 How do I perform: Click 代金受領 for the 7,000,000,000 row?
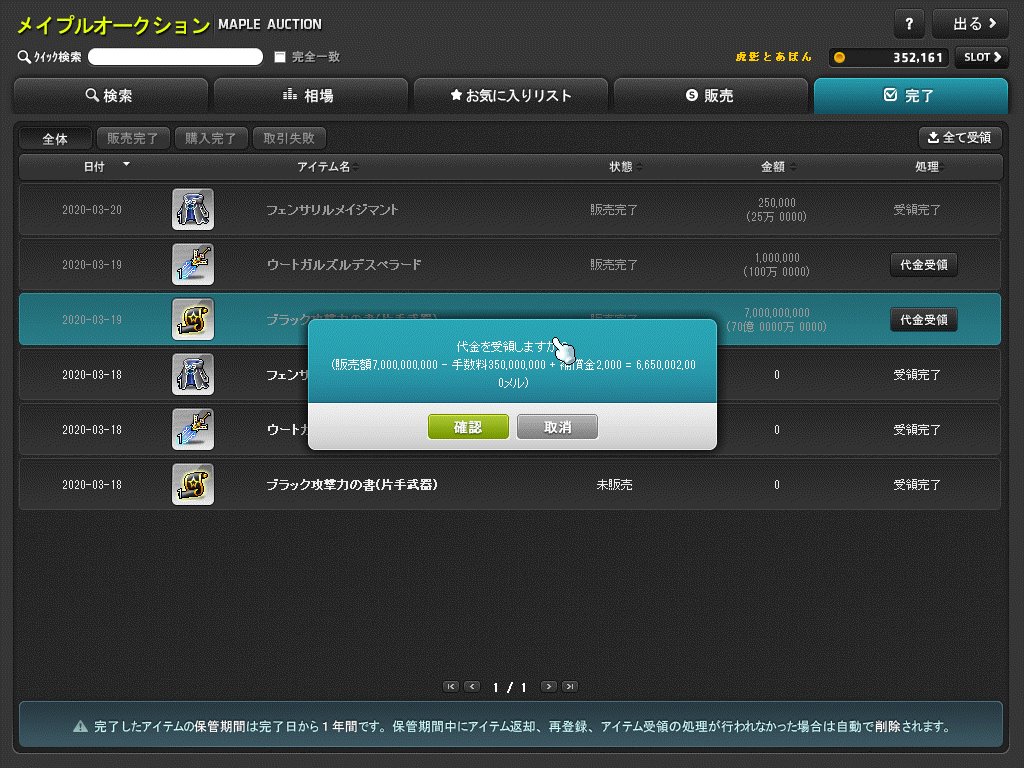click(923, 319)
